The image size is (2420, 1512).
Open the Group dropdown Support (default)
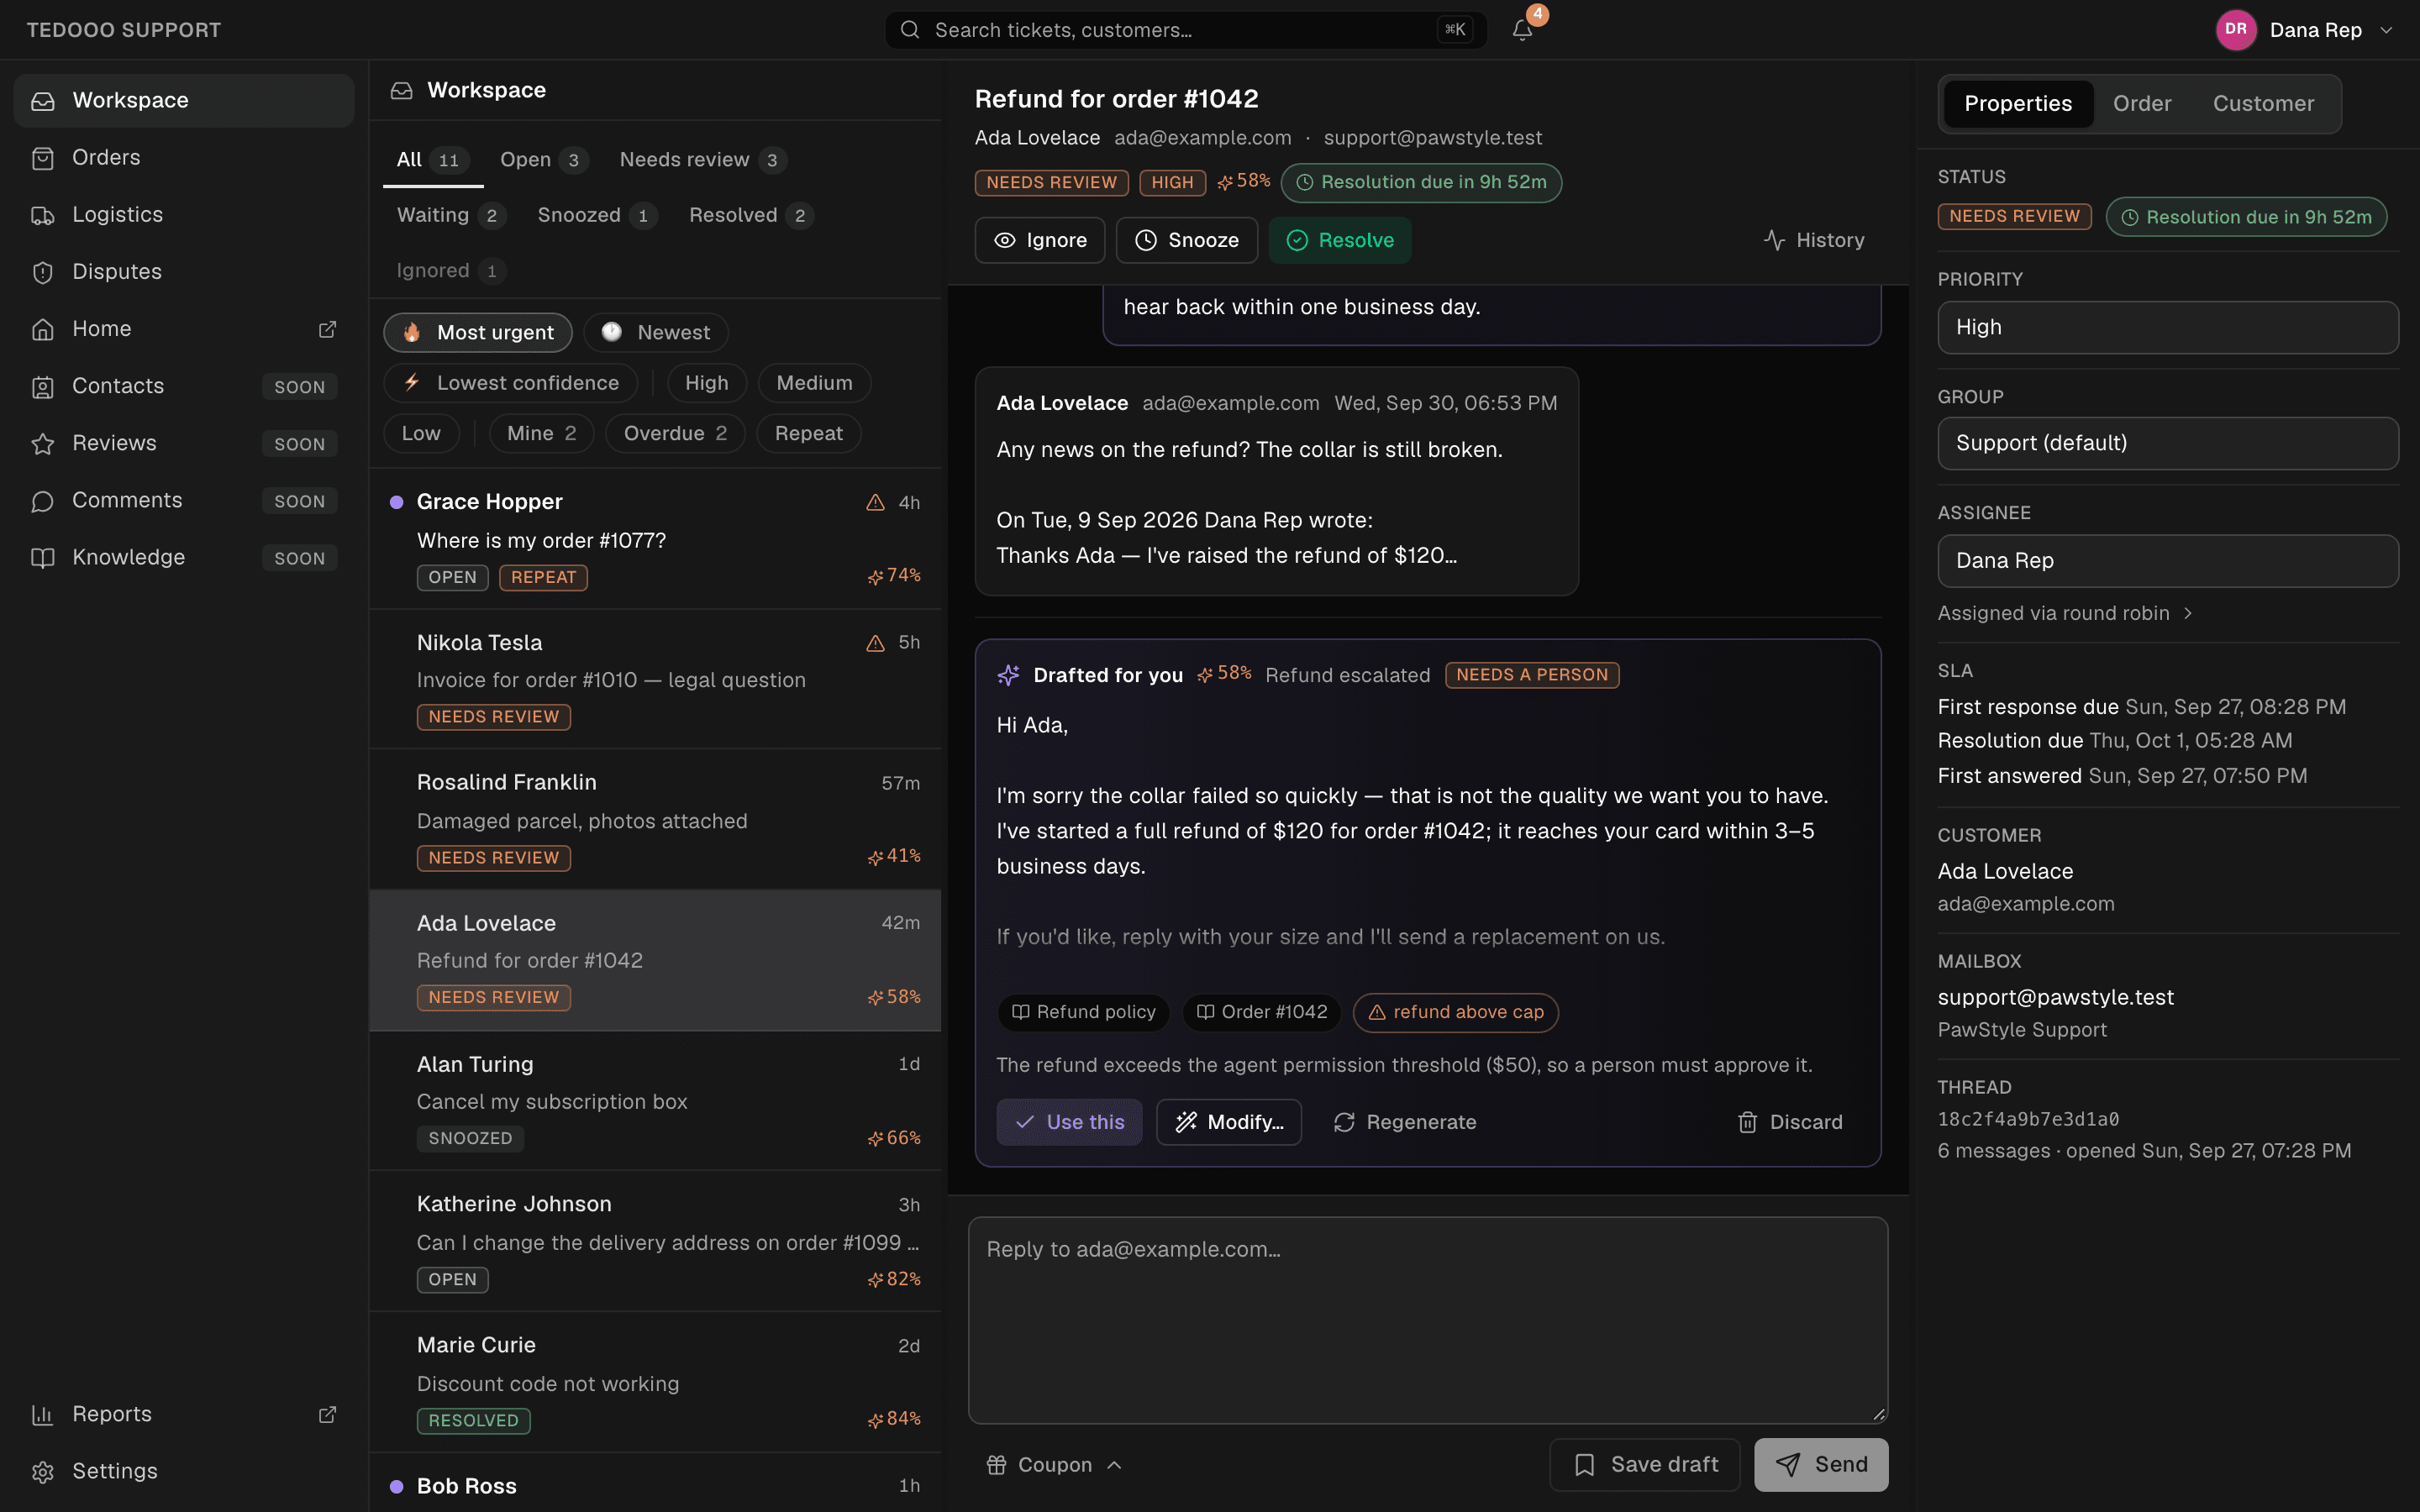click(2168, 443)
